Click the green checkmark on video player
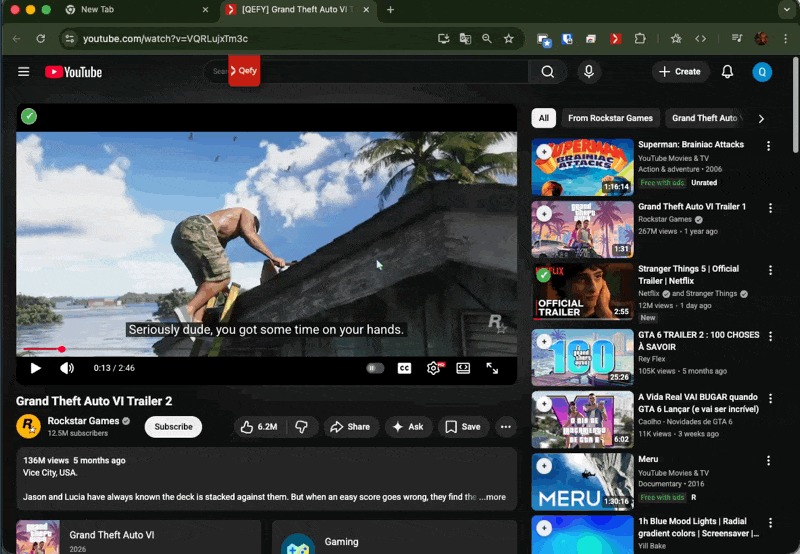 (29, 116)
